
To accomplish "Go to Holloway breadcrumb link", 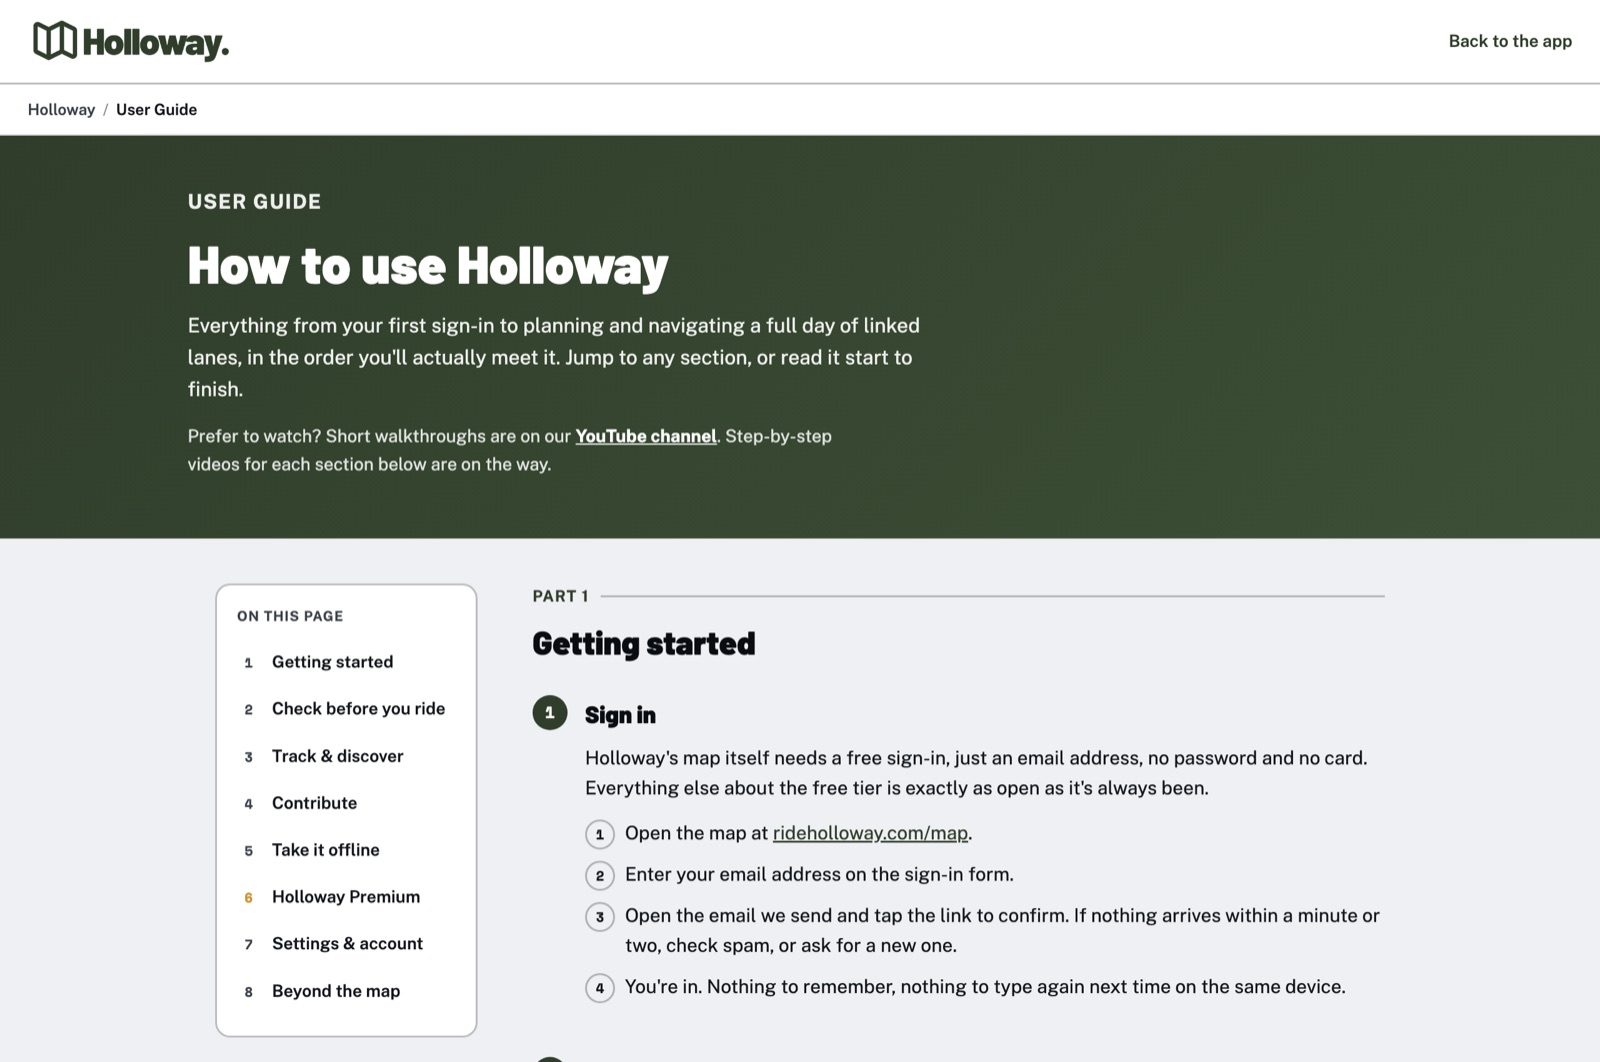I will tap(61, 110).
